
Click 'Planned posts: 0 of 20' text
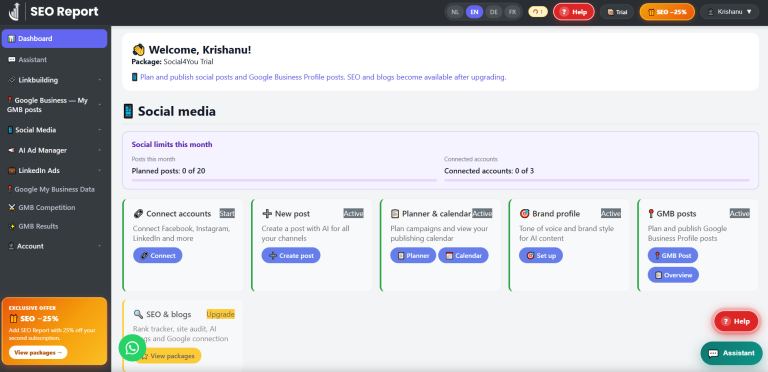(168, 171)
